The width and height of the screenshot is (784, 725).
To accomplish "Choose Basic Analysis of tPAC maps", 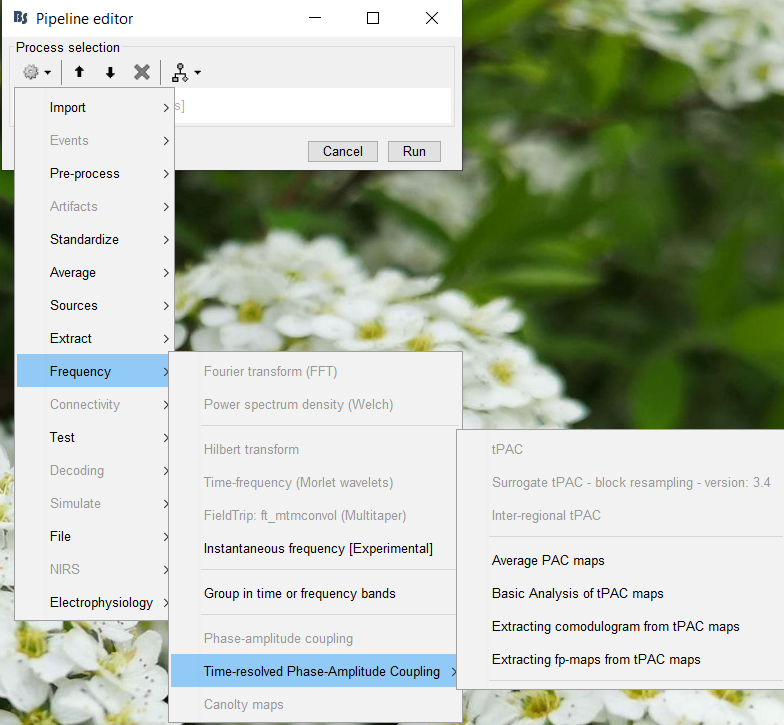I will pos(578,593).
